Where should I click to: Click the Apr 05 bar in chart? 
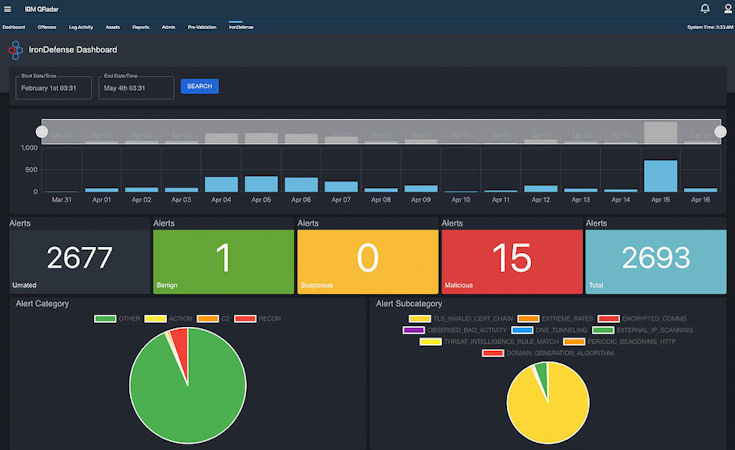(x=261, y=184)
